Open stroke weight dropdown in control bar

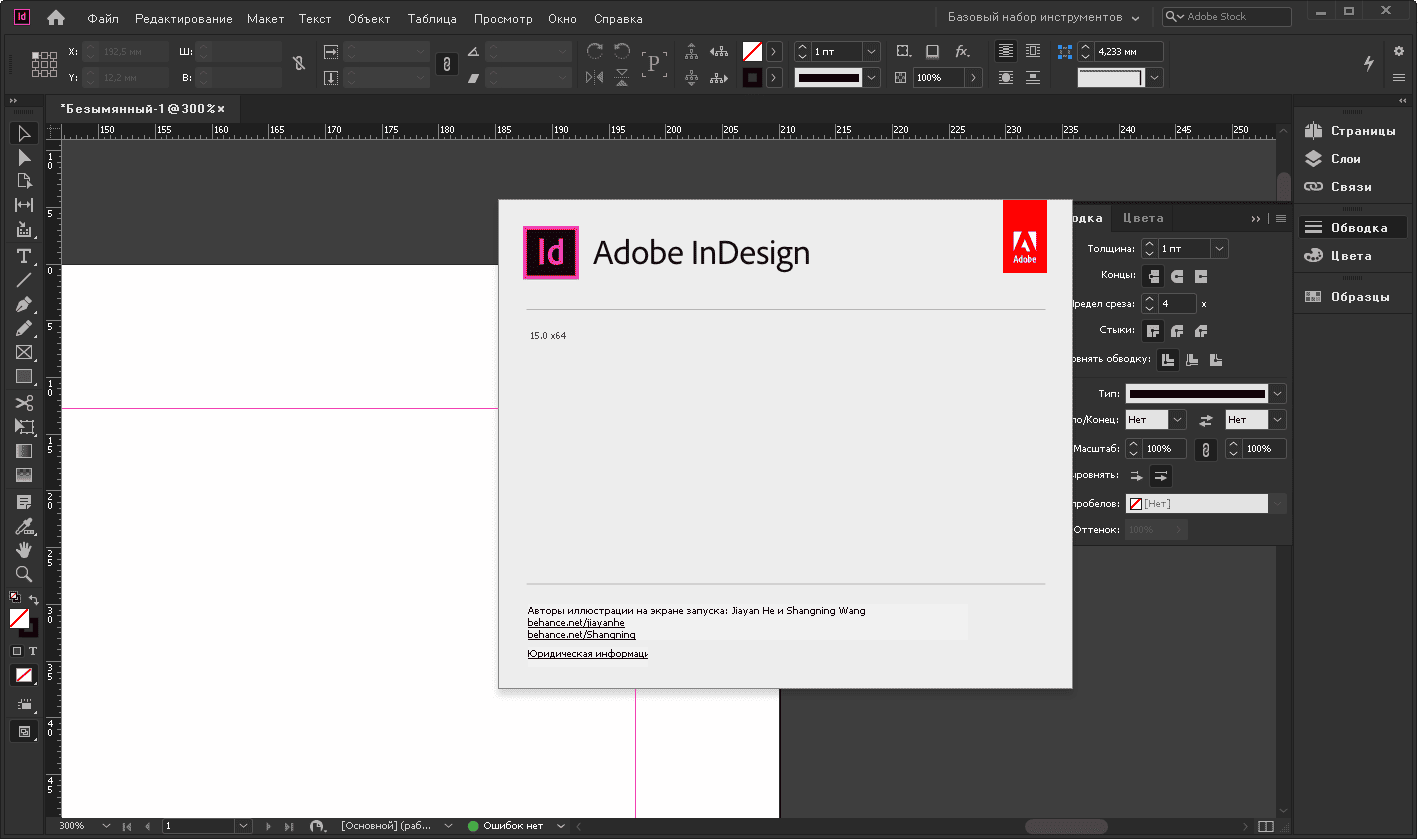(x=871, y=51)
